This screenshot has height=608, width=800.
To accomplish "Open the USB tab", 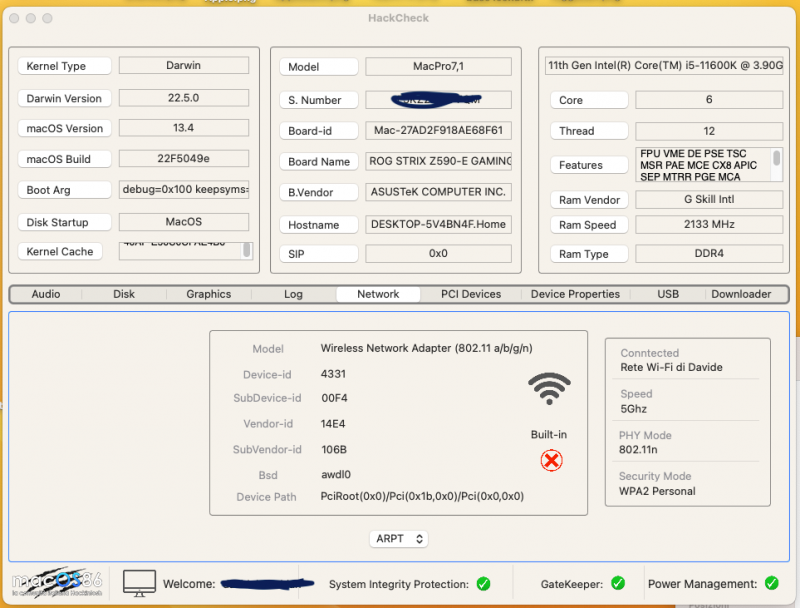I will point(668,294).
